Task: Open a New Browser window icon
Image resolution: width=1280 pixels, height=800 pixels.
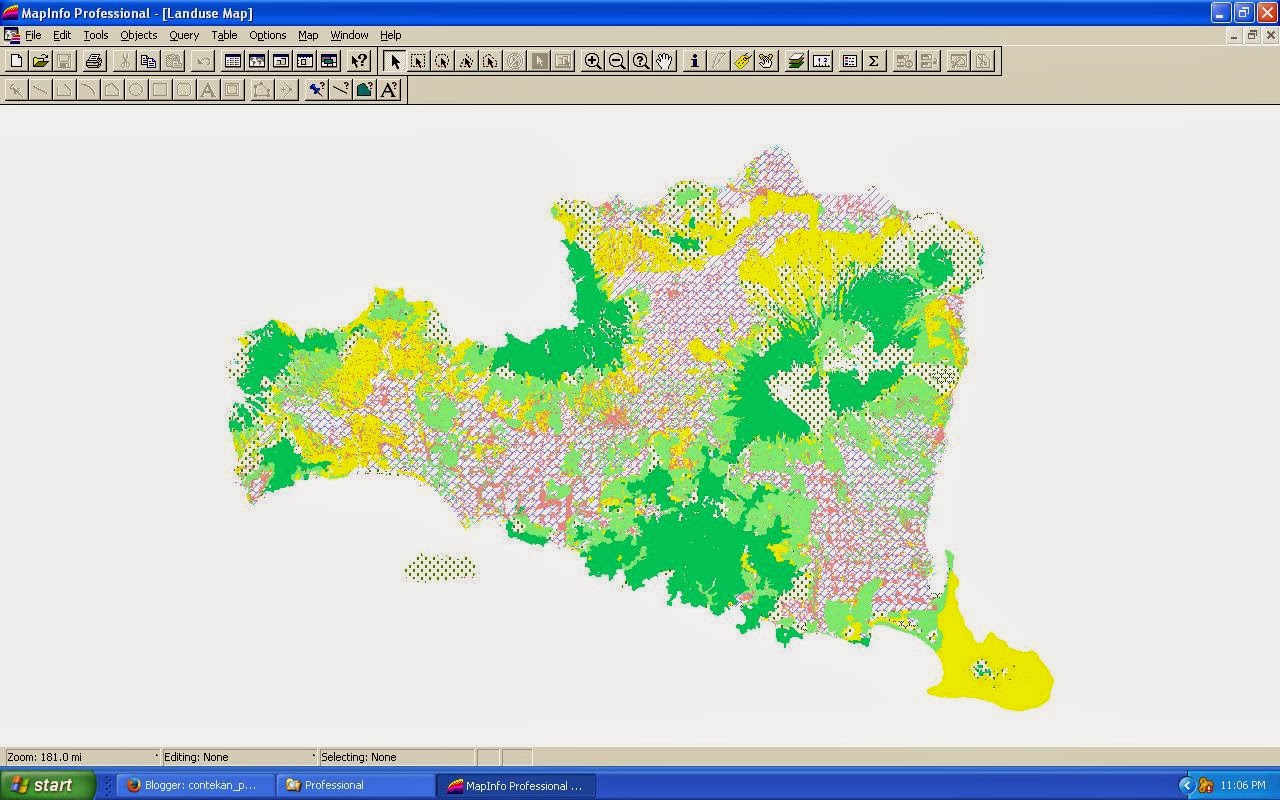Action: [x=233, y=61]
